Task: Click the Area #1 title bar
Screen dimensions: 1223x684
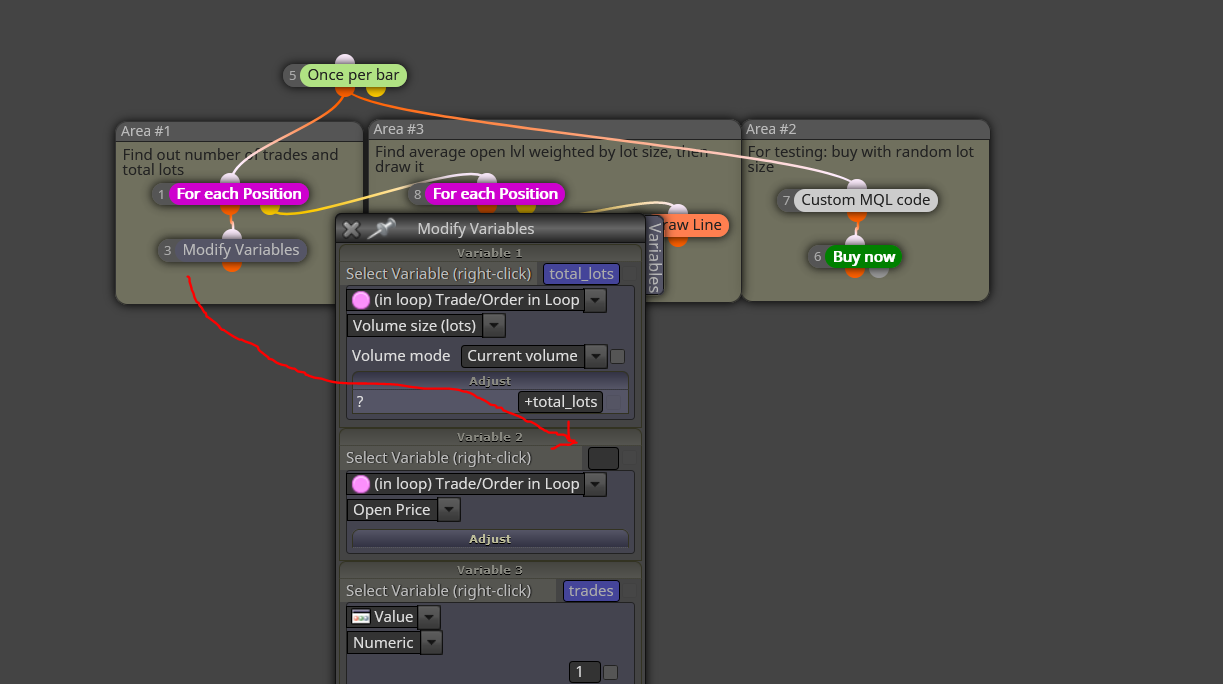Action: (239, 131)
